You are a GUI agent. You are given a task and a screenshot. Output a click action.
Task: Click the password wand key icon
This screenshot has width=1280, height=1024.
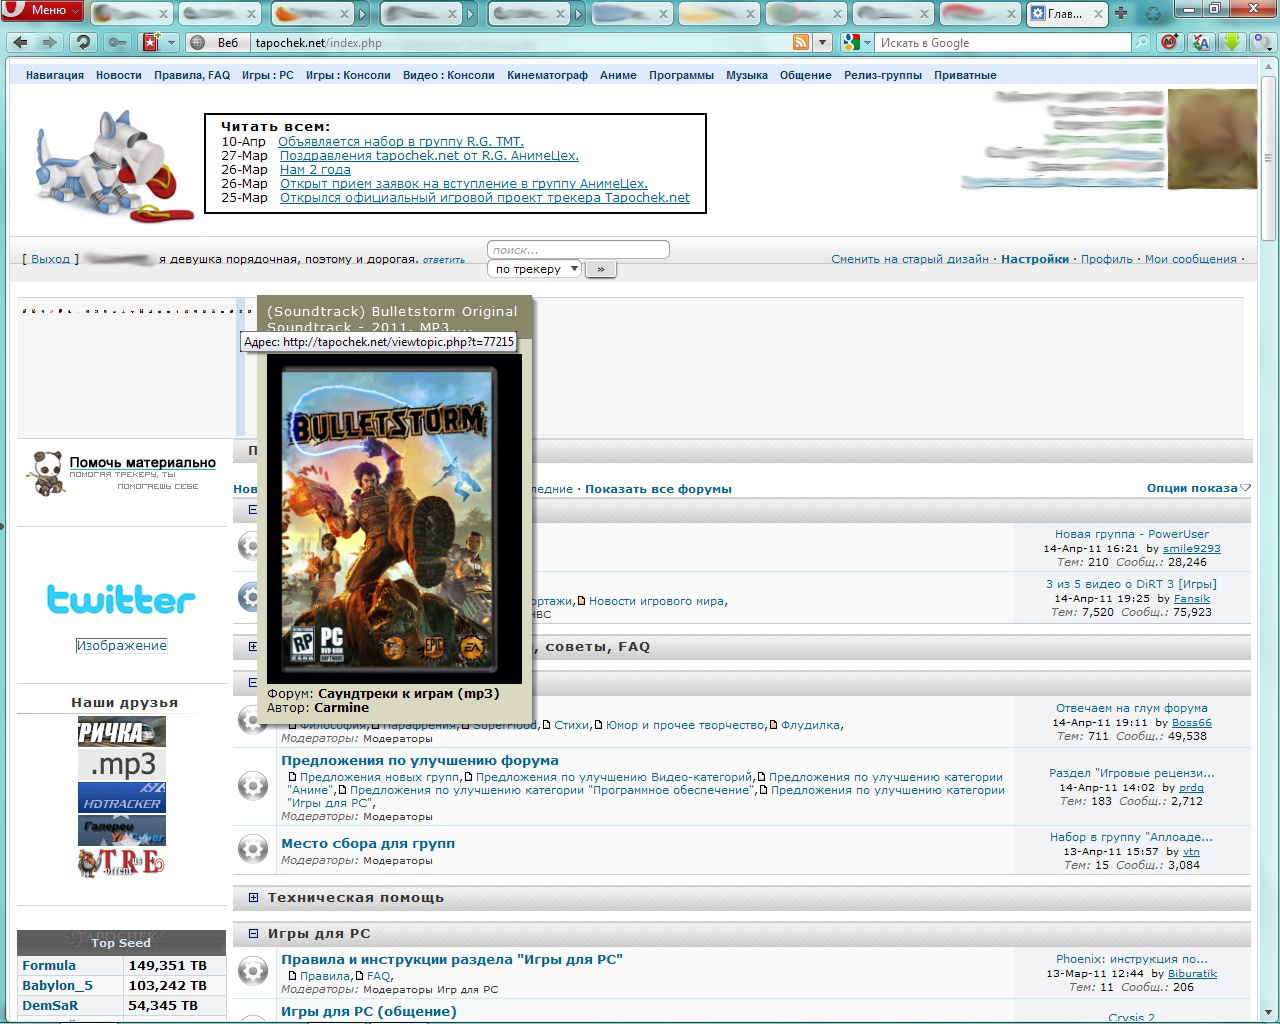click(117, 43)
